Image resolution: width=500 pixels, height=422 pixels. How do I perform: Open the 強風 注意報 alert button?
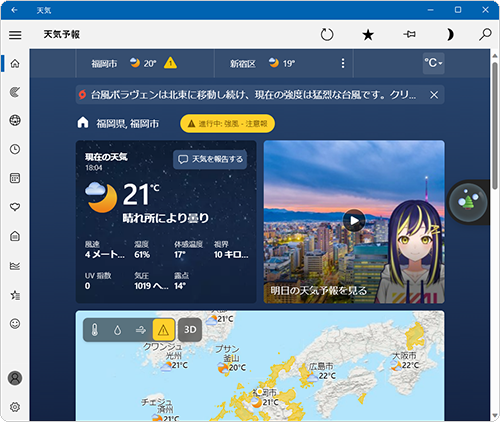228,124
